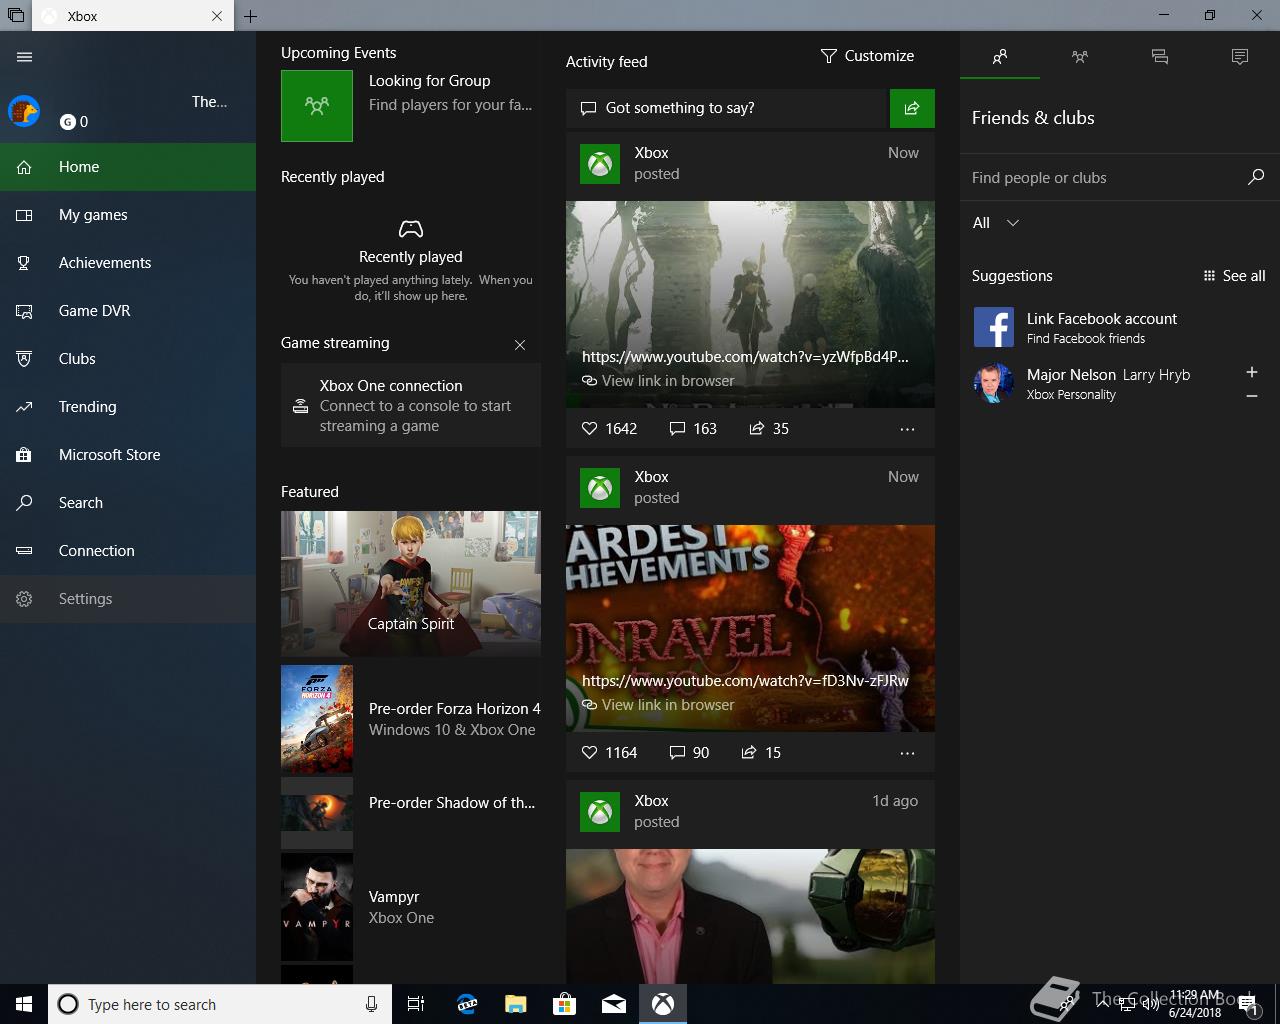Click the profile avatar picture
The image size is (1280, 1024).
tap(24, 111)
